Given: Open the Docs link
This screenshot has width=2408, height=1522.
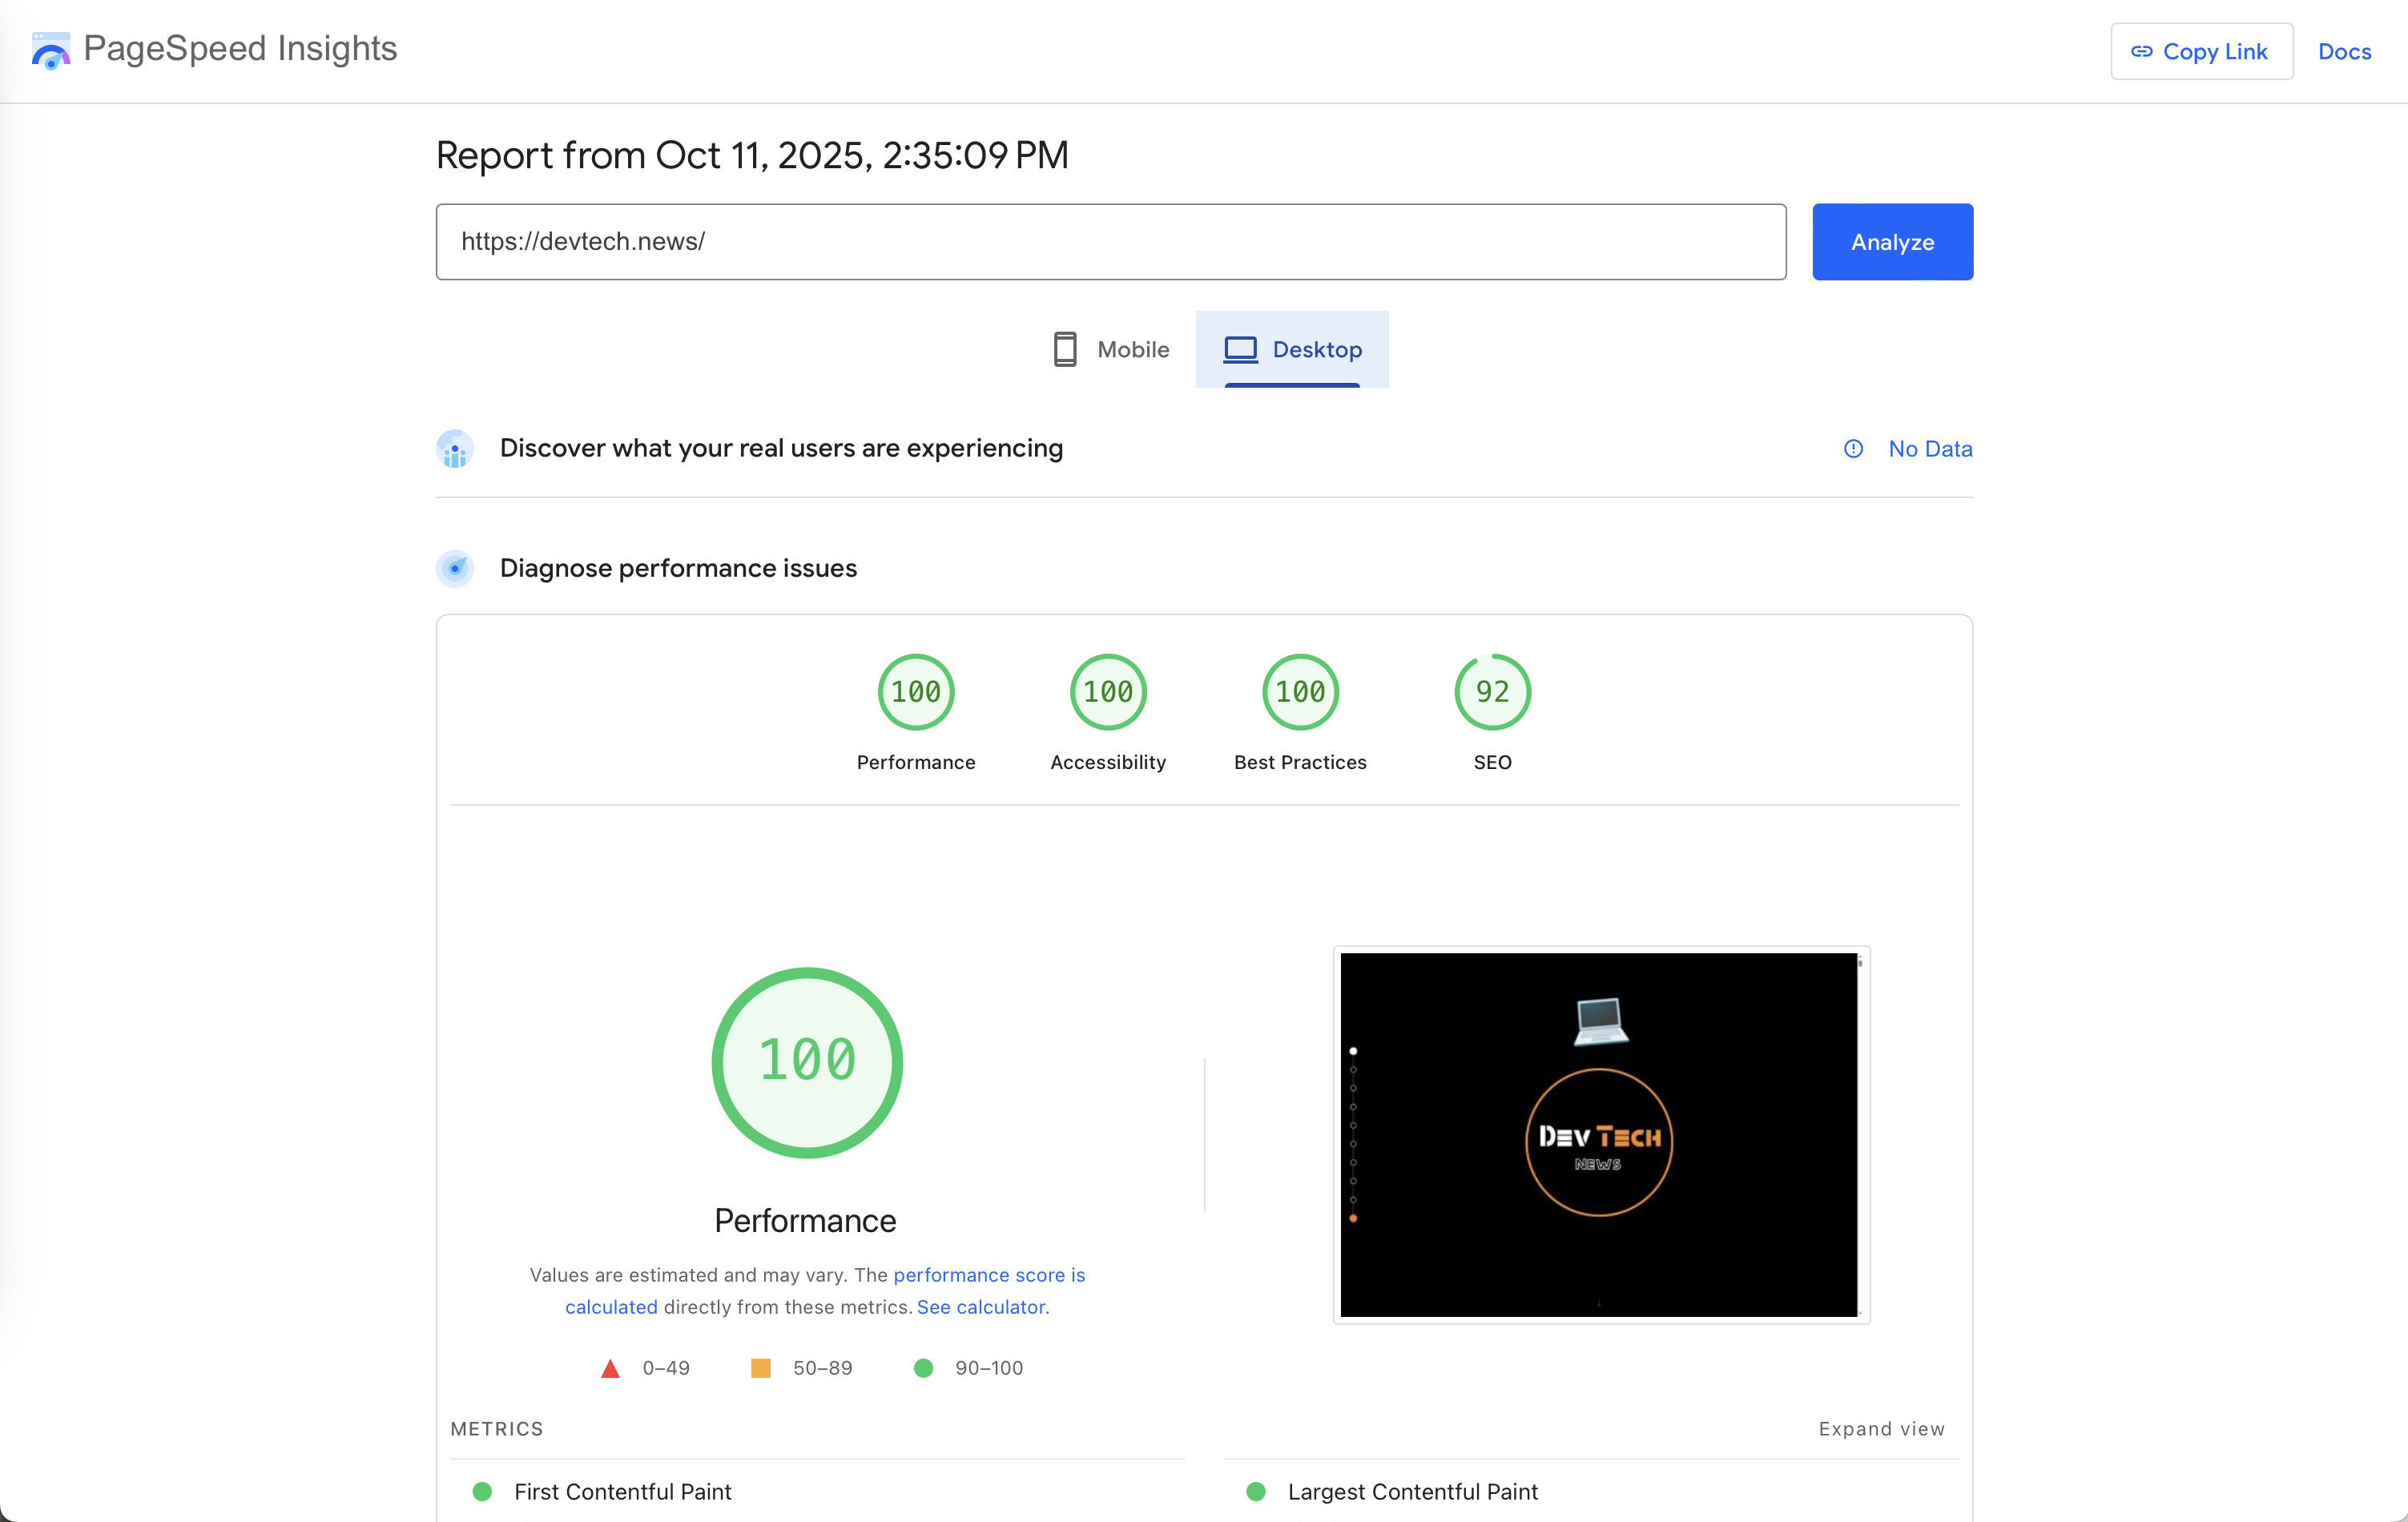Looking at the screenshot, I should point(2343,51).
